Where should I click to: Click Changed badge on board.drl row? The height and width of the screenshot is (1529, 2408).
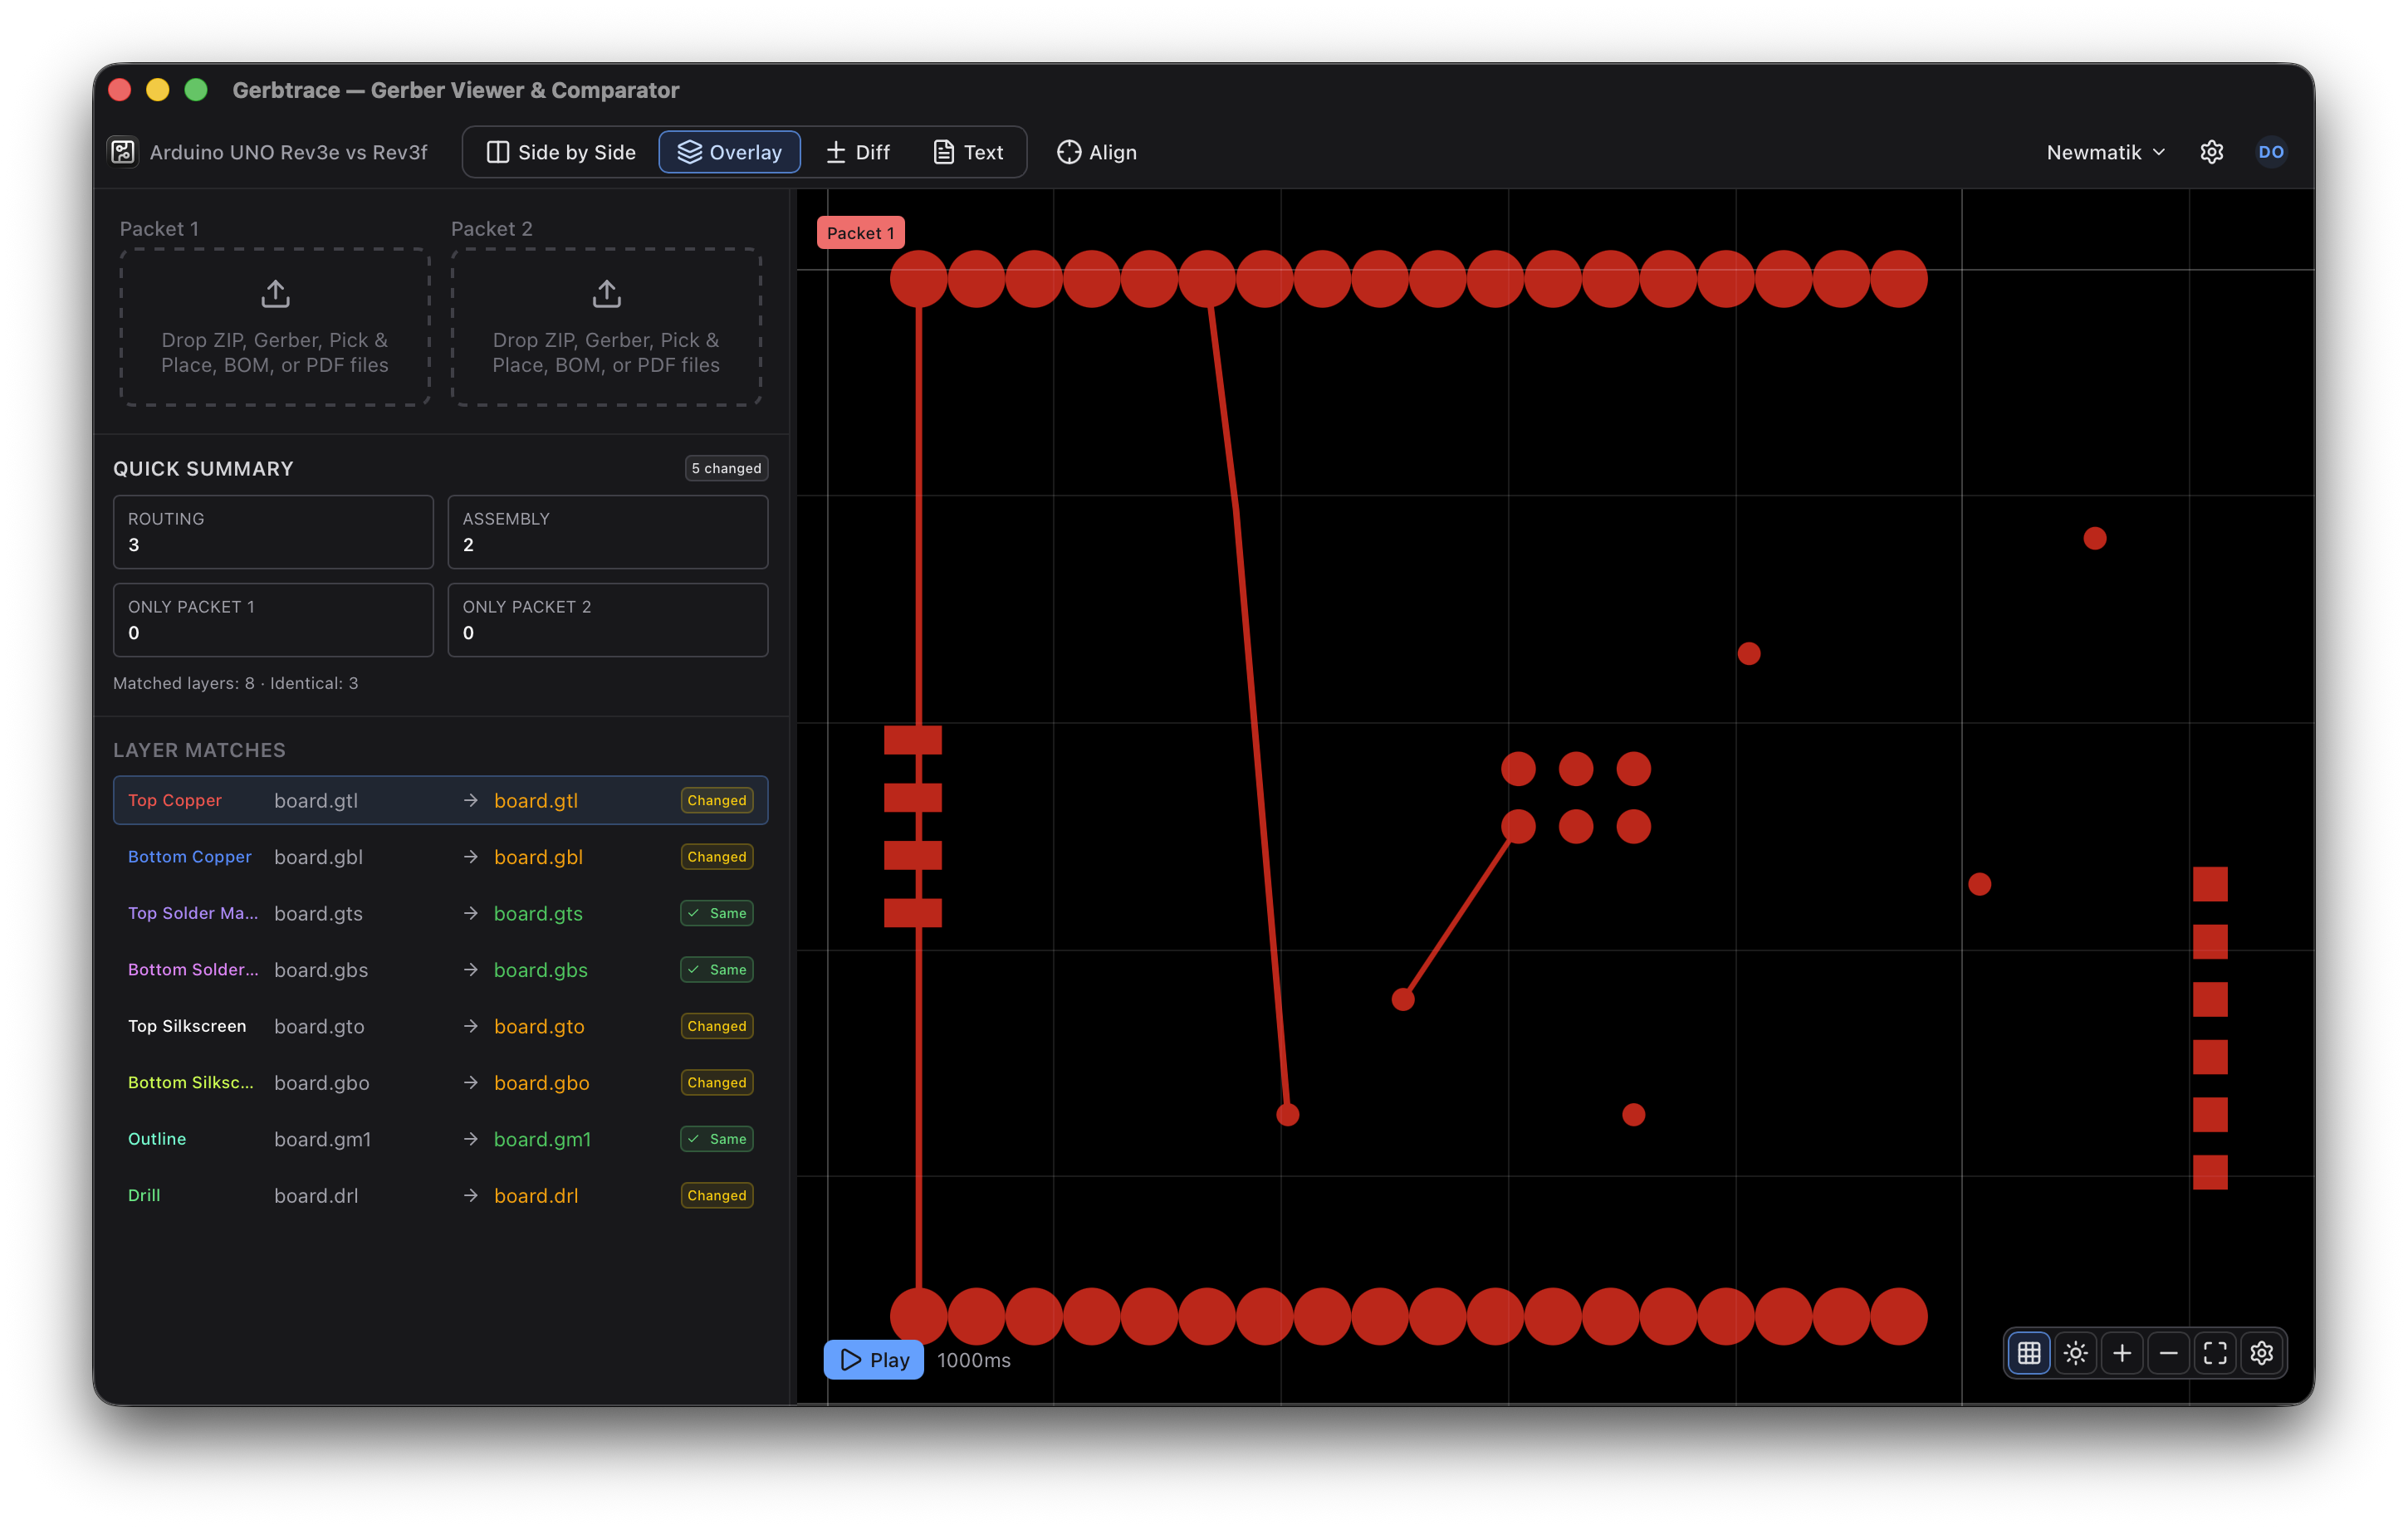(717, 1196)
